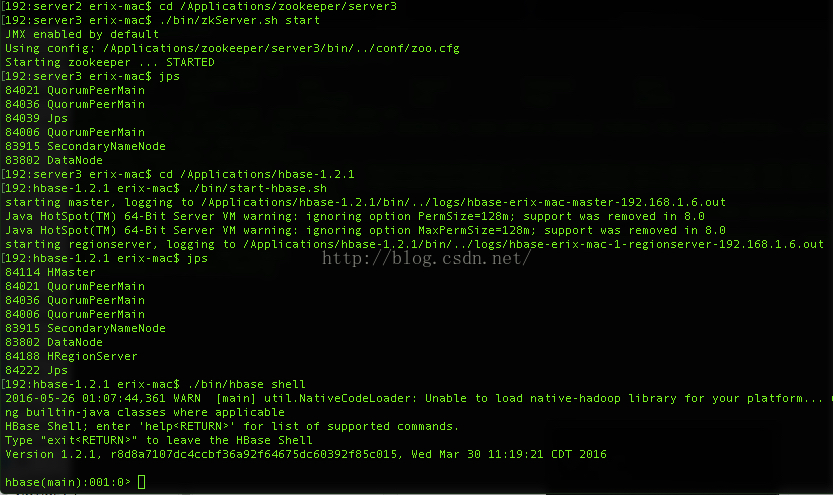Select the '84114 HMaster' process row
Screen dimensions: 834x495
tap(50, 272)
